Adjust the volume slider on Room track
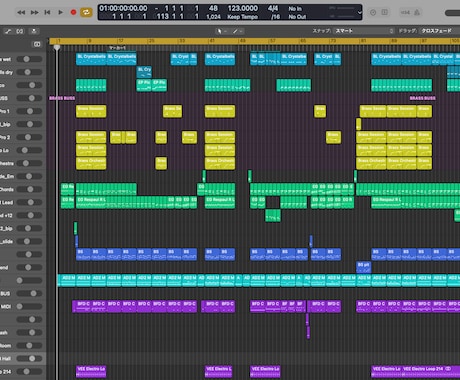Screen dimensions: 460x380 pos(29,346)
